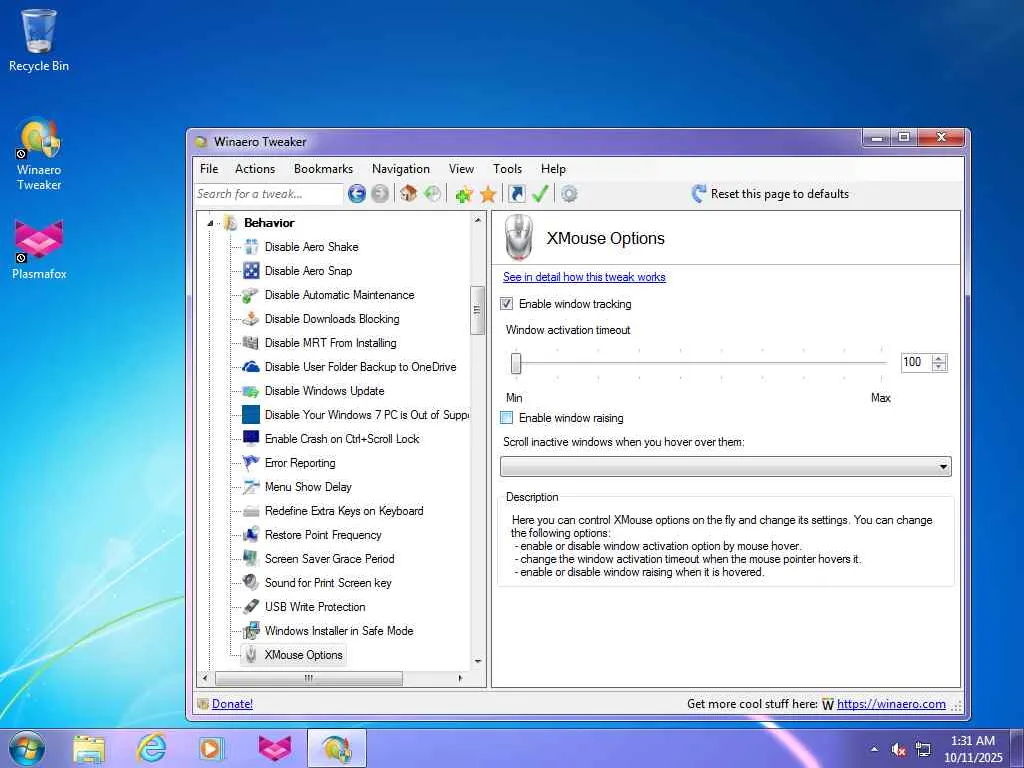This screenshot has height=768, width=1024.
Task: Select Disable Your Windows 7 PC is Out of Support
Action: point(366,415)
